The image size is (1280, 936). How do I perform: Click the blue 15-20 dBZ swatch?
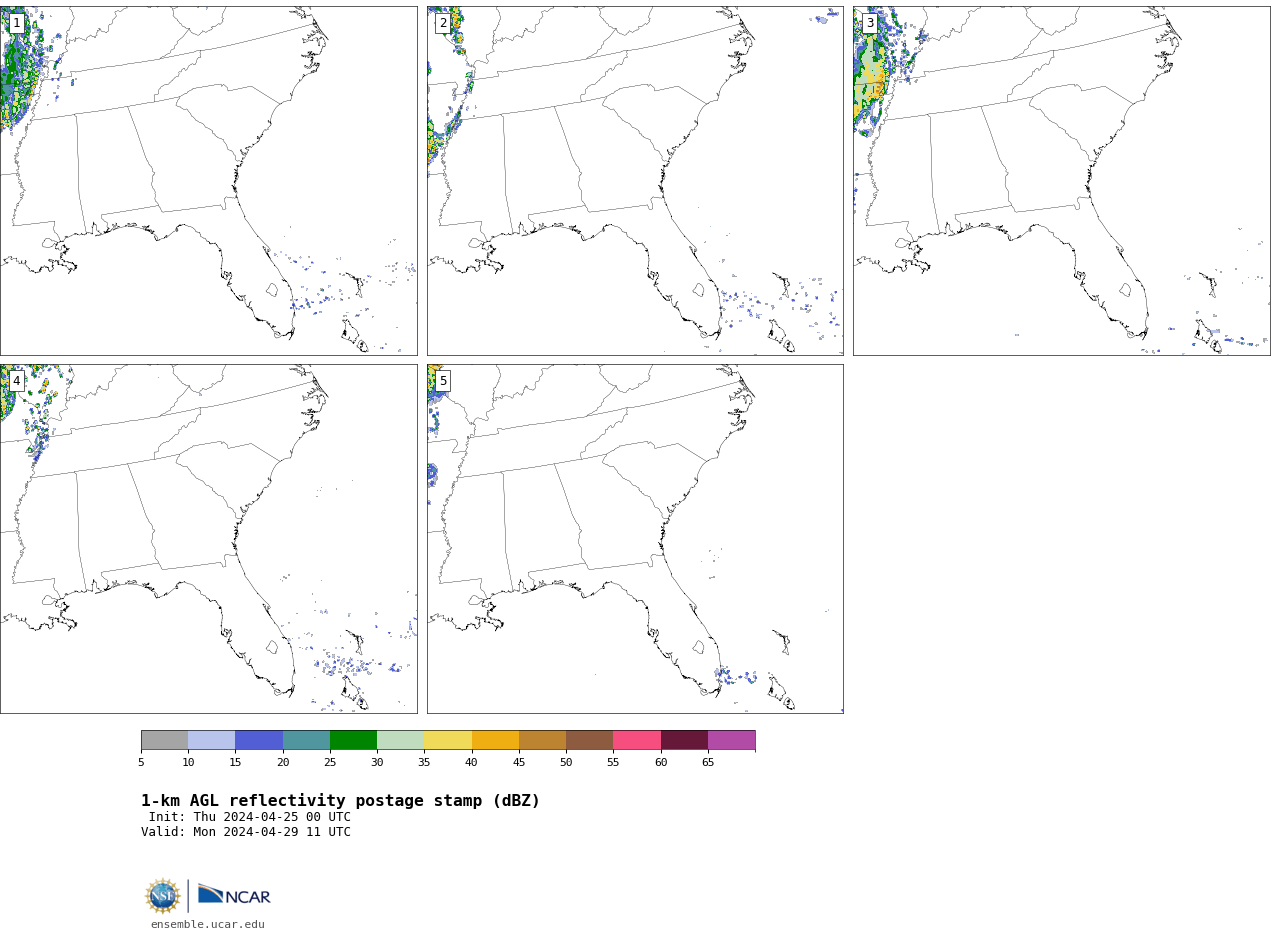(x=259, y=740)
